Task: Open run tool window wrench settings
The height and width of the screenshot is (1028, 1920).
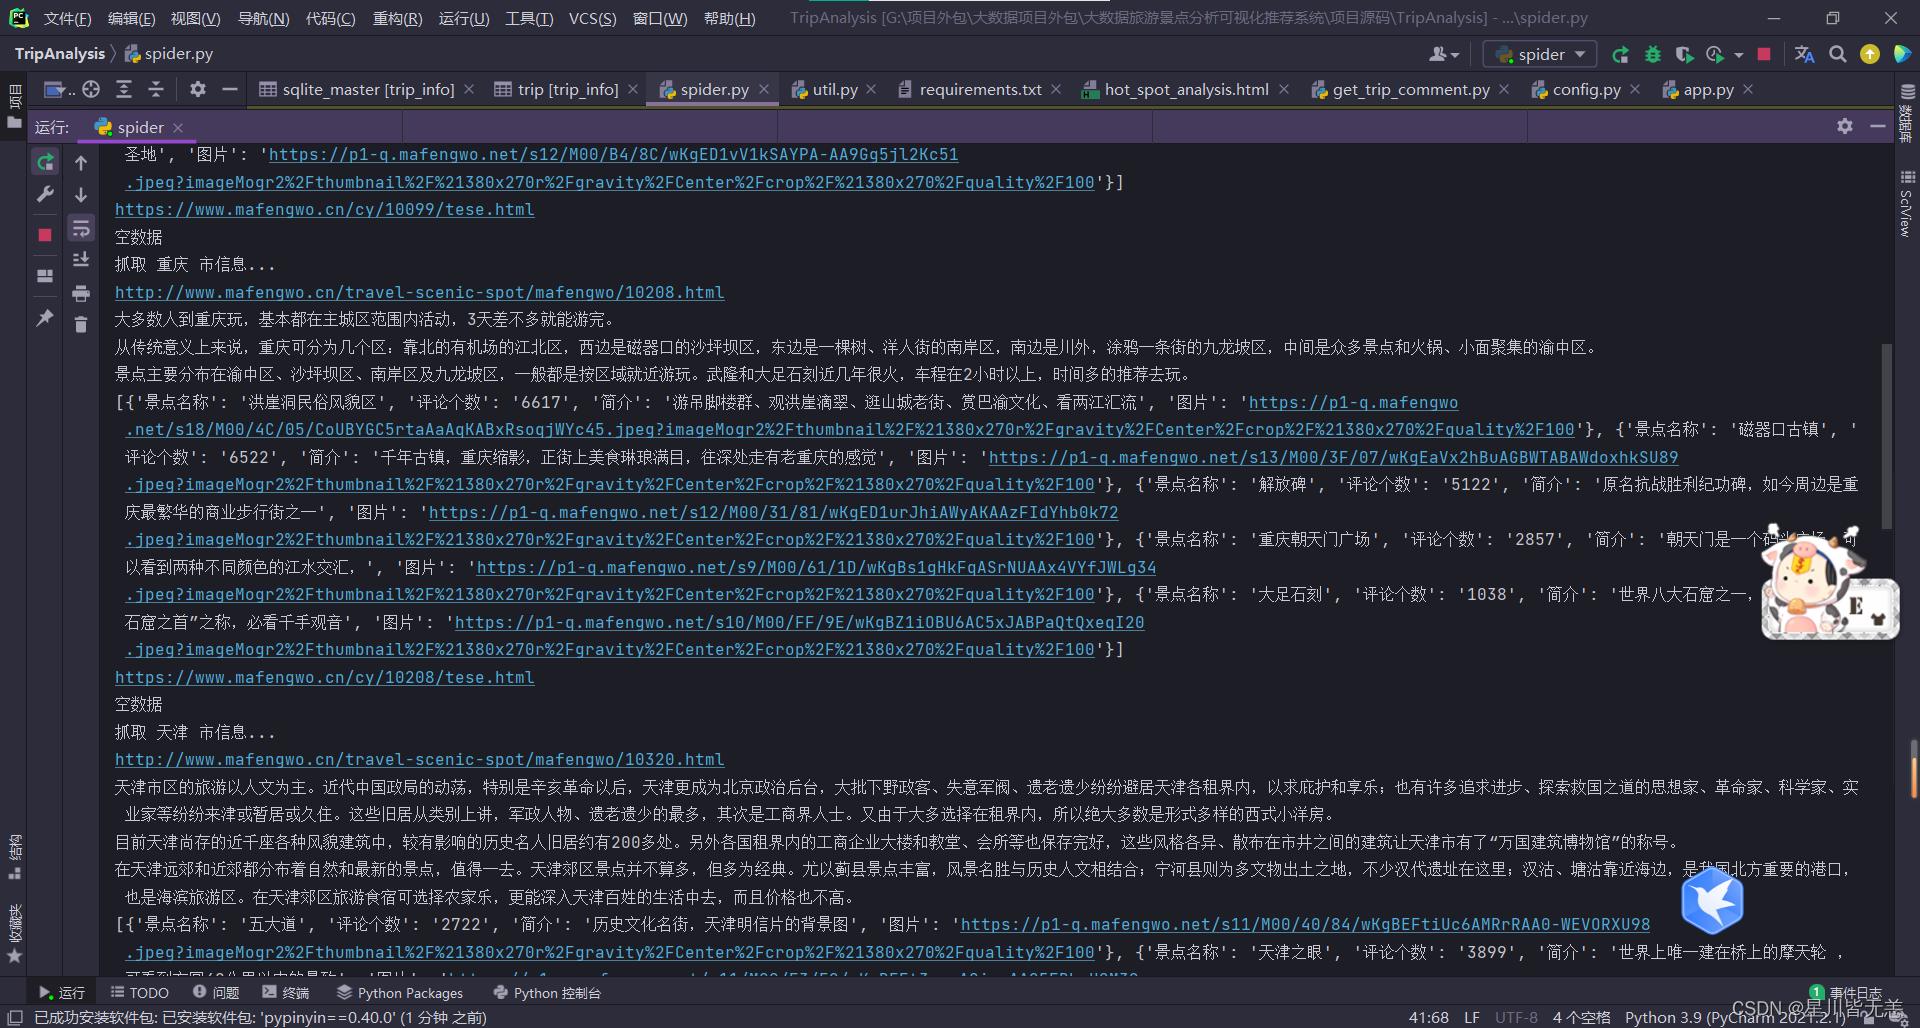Action: (x=45, y=195)
